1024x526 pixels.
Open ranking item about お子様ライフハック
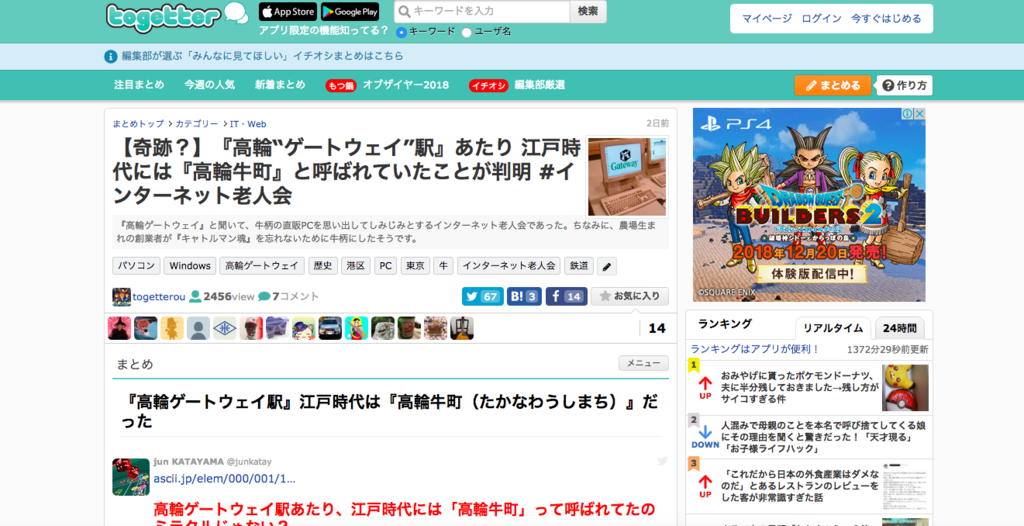tap(823, 437)
